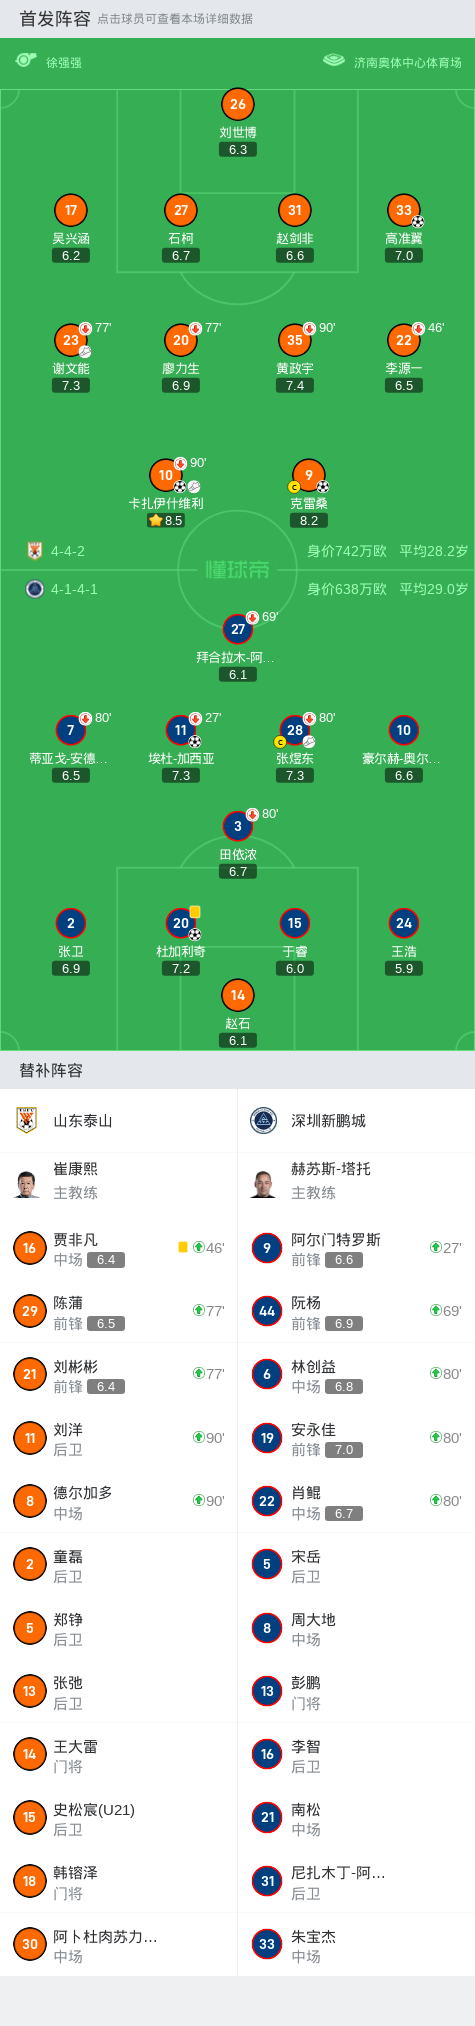475x2026 pixels.
Task: Select substitute 贾非凡 row
Action: coord(119,1249)
